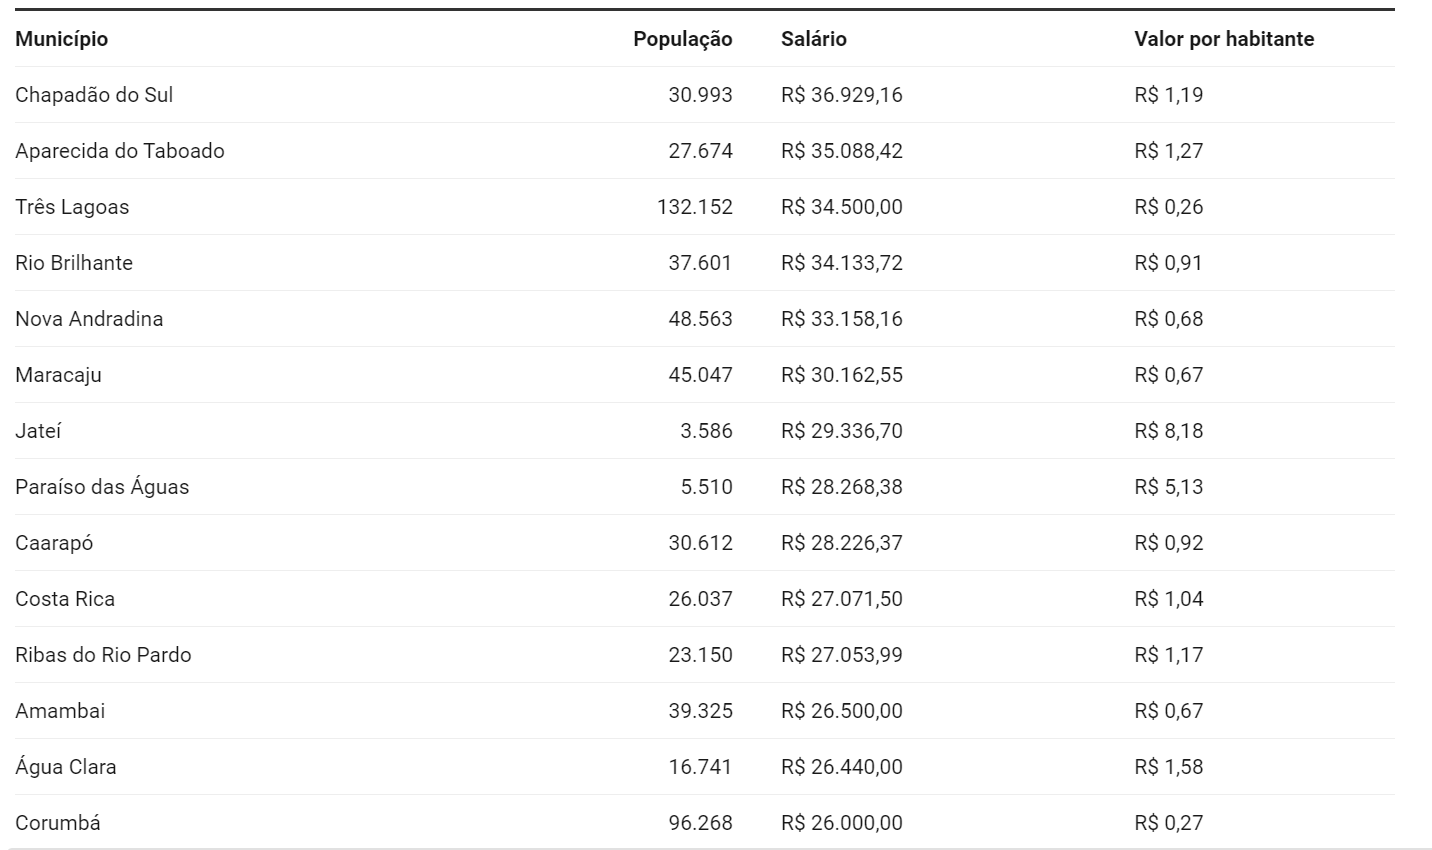This screenshot has width=1432, height=850.
Task: Sort table by Município column header
Action: 61,39
